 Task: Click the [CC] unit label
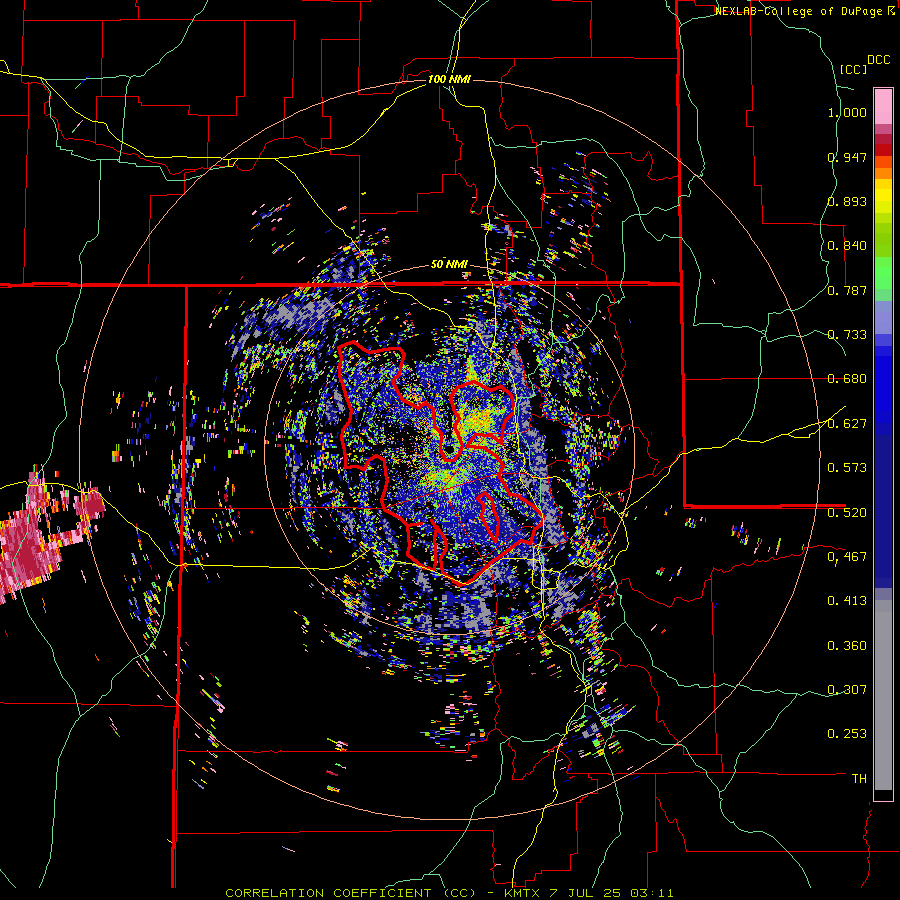click(854, 69)
